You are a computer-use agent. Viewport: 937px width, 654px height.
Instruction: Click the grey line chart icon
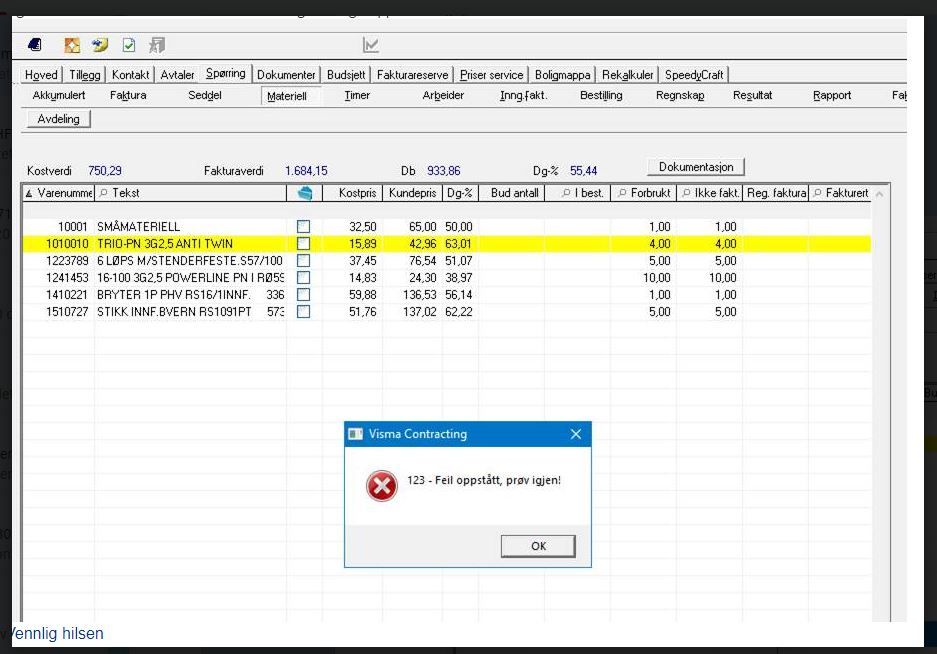[x=370, y=45]
